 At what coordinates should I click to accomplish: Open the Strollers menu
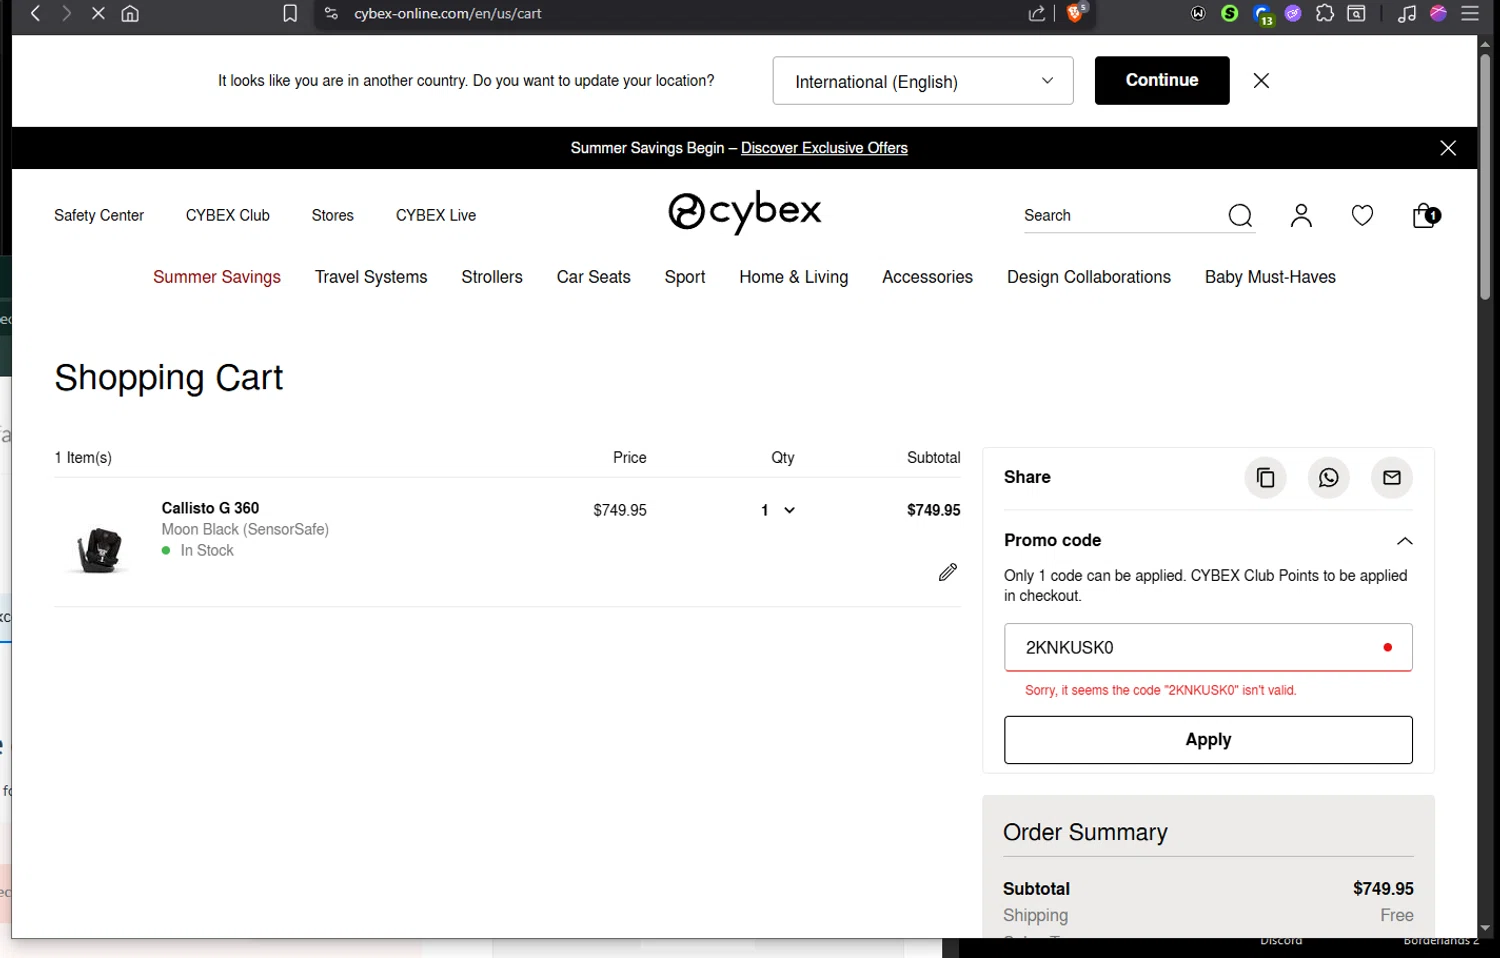[x=492, y=277]
